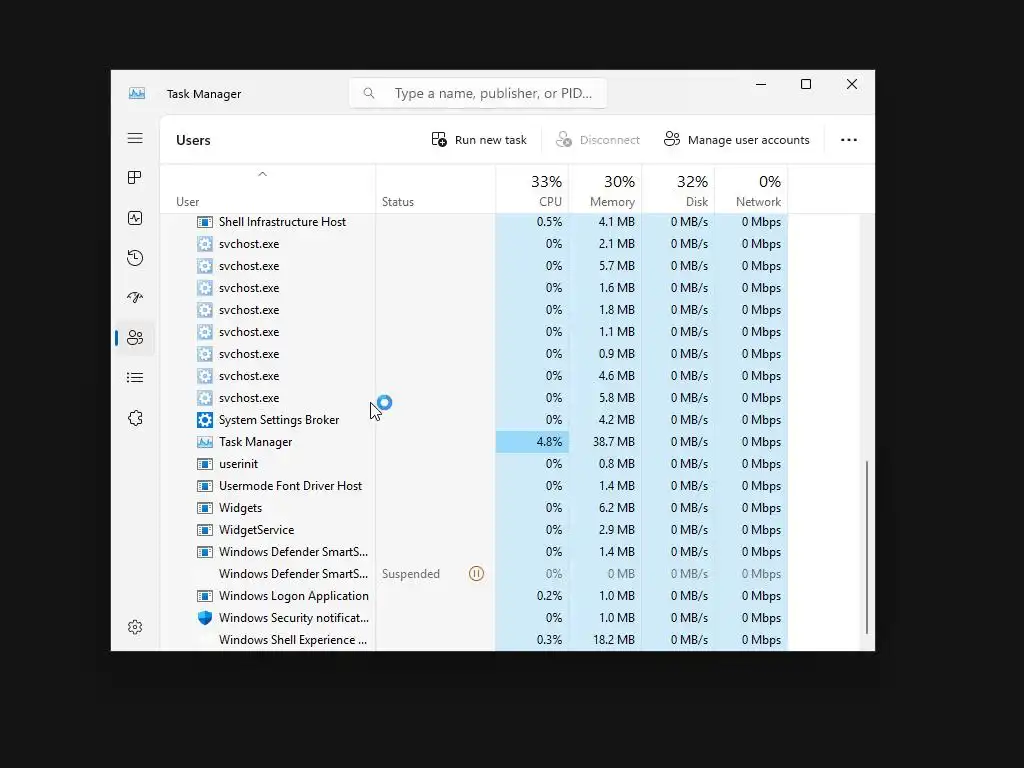1024x768 pixels.
Task: Open the App history page icon
Action: (x=135, y=258)
